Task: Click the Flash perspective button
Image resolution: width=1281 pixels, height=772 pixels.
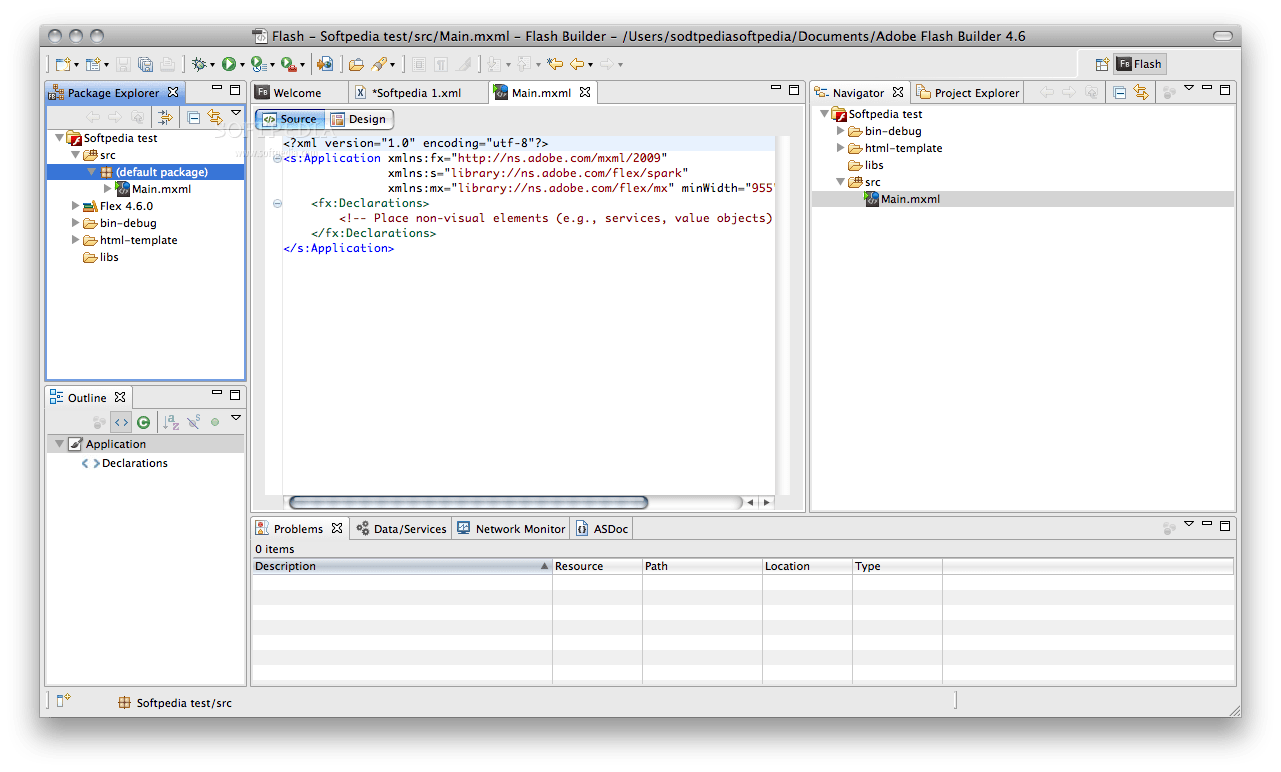Action: point(1139,64)
